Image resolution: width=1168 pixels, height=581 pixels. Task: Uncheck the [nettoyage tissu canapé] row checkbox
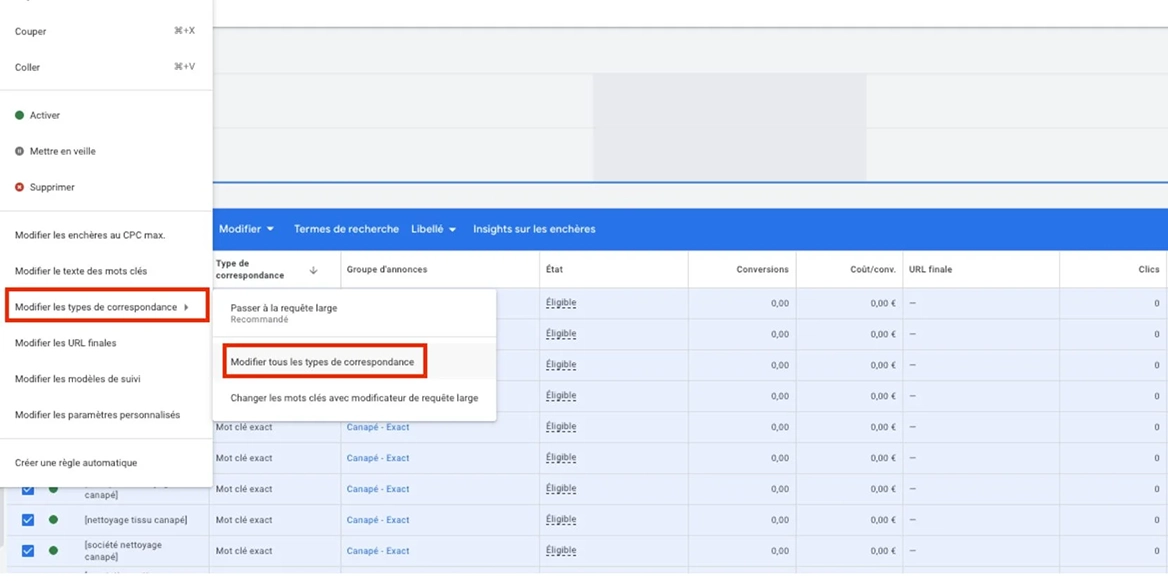[28, 520]
